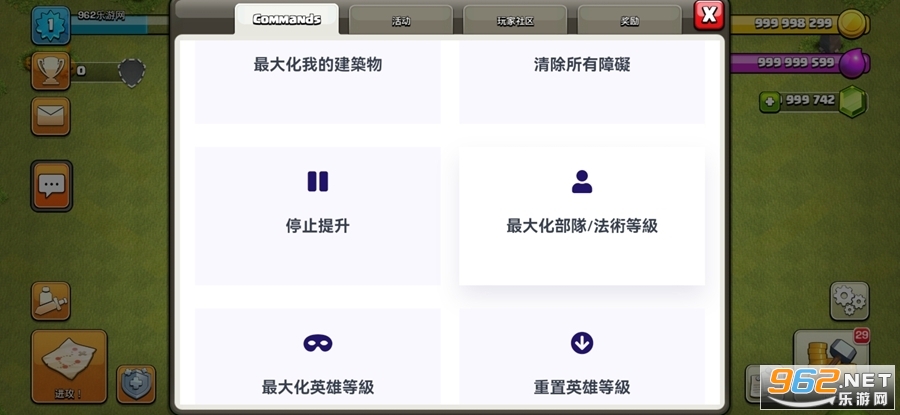The image size is (900, 415).
Task: Select 最大化我的建築物 command card
Action: pyautogui.click(x=317, y=82)
